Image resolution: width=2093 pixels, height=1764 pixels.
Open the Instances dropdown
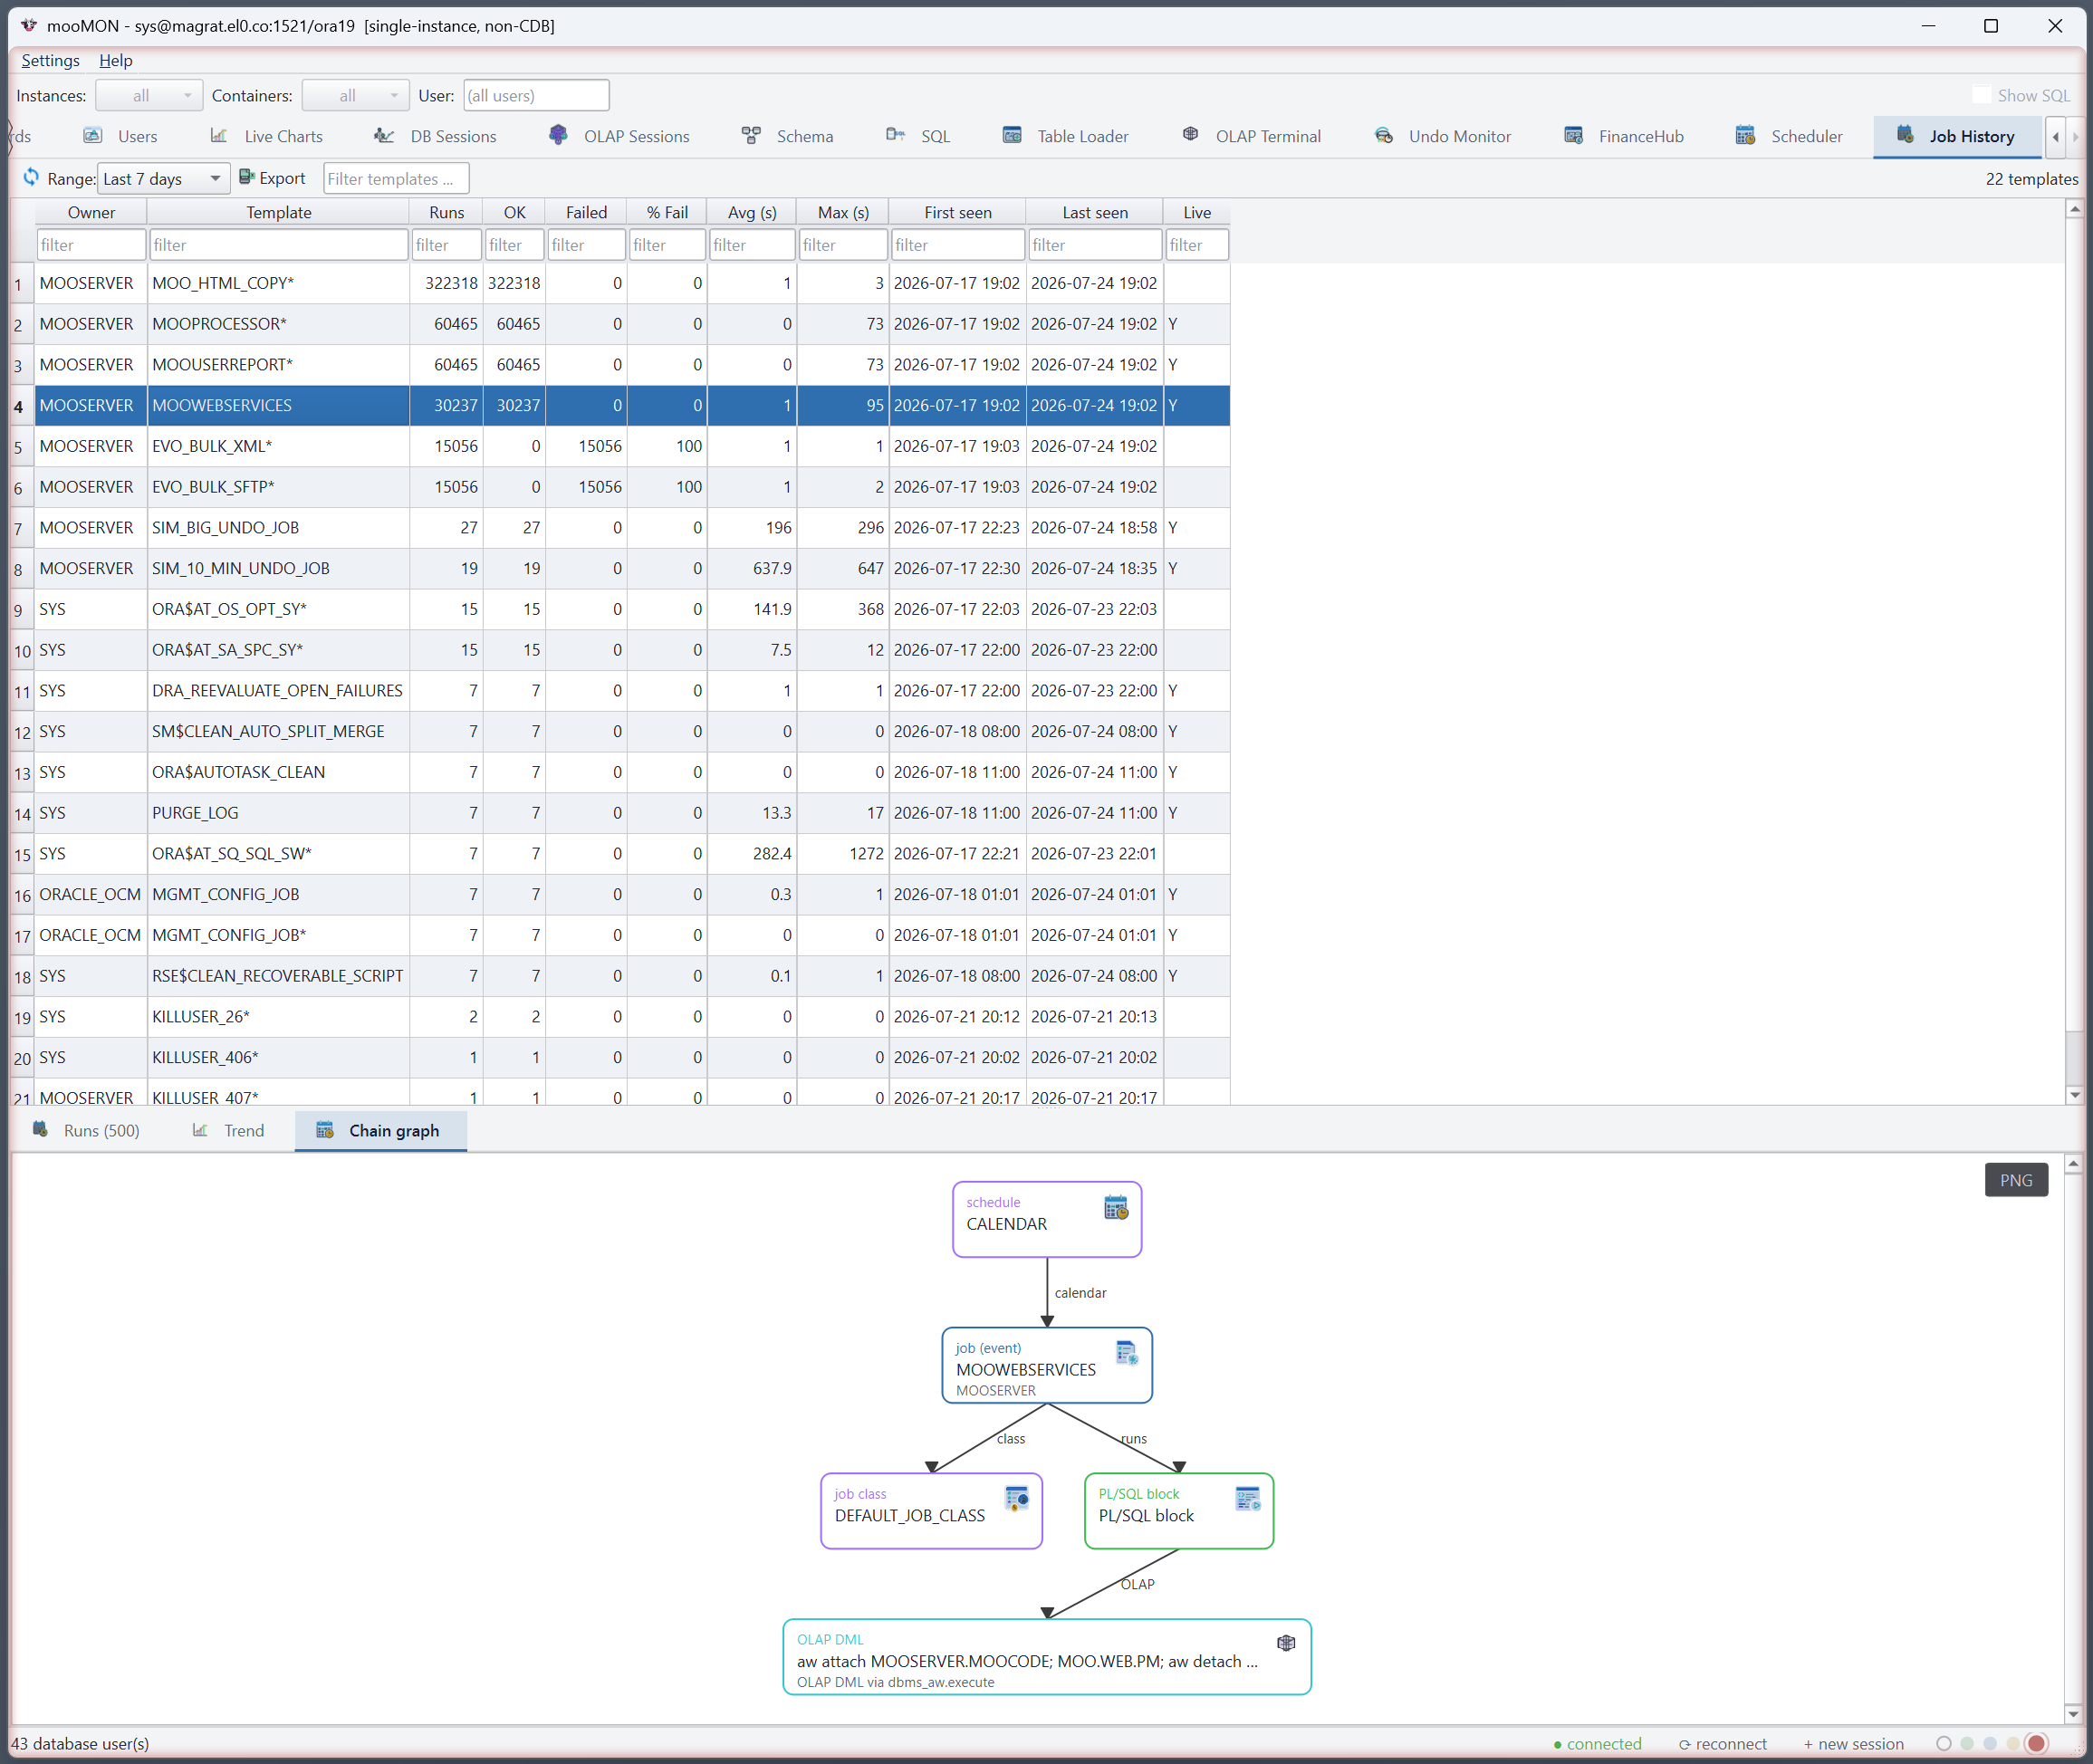(x=149, y=95)
